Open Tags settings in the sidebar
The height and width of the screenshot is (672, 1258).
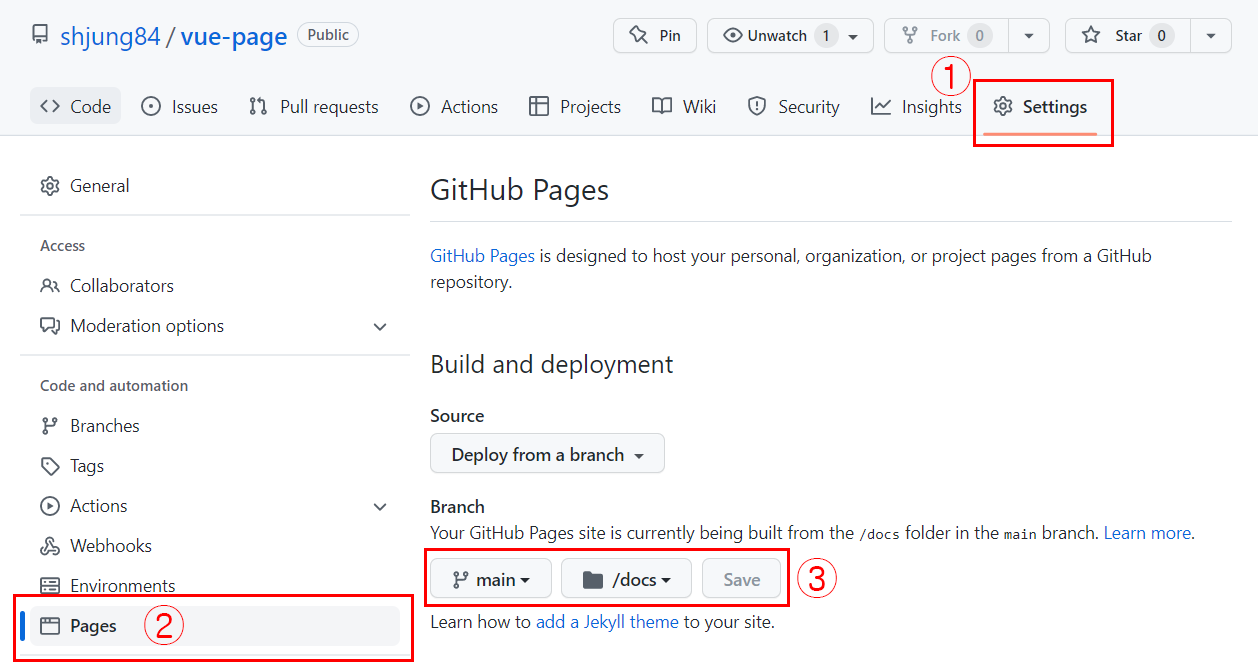coord(215,466)
